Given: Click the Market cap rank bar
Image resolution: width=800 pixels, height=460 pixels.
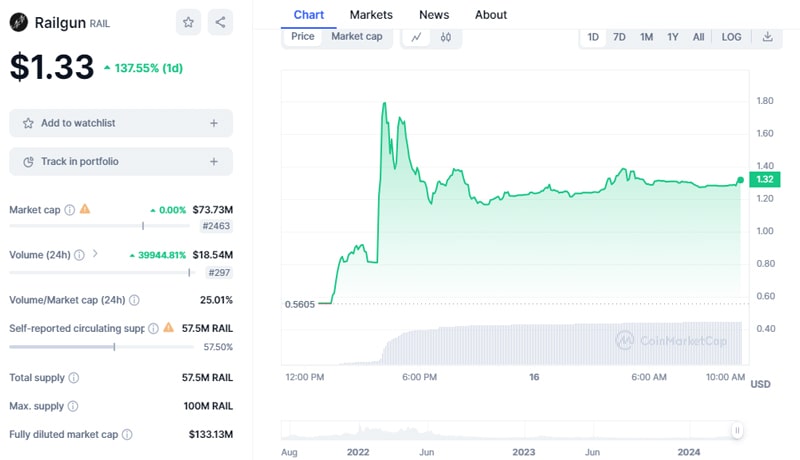Looking at the screenshot, I should coord(99,225).
